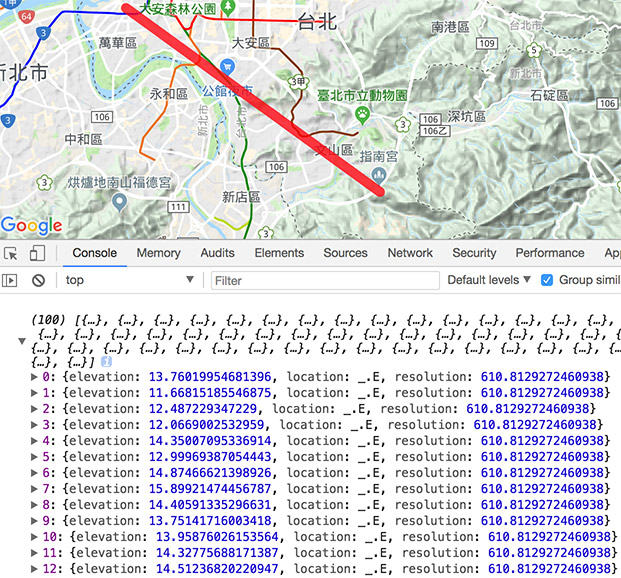Click the blue shopping bag map marker
Image resolution: width=621 pixels, height=578 pixels.
(x=227, y=66)
